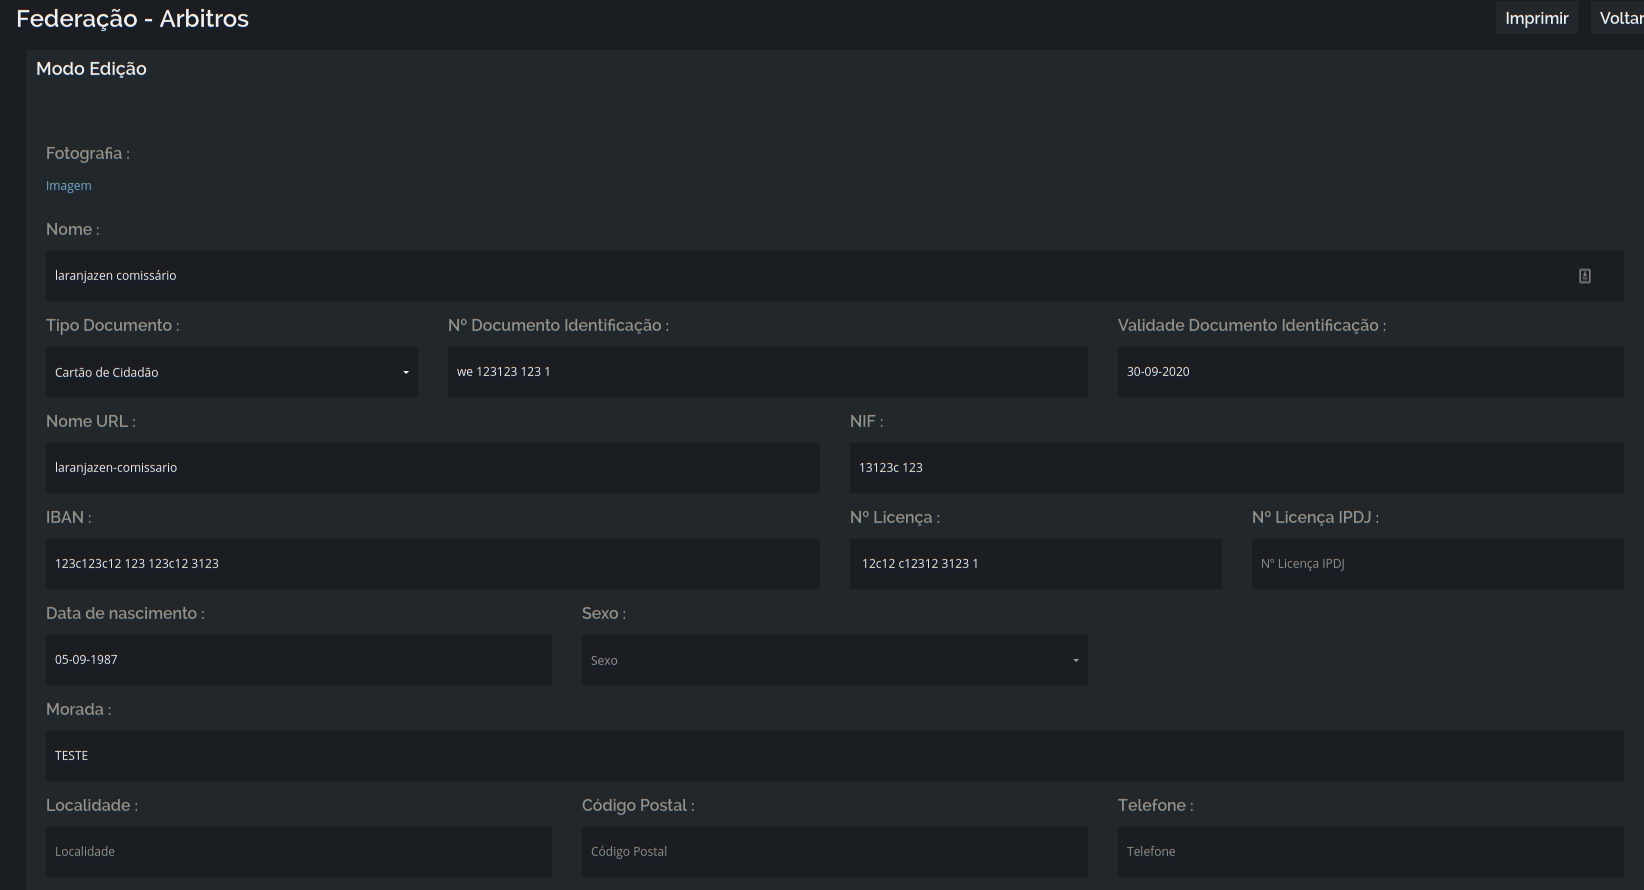Screen dimensions: 1644x890
Task: Click the contact card icon in Nome field
Action: [1585, 276]
